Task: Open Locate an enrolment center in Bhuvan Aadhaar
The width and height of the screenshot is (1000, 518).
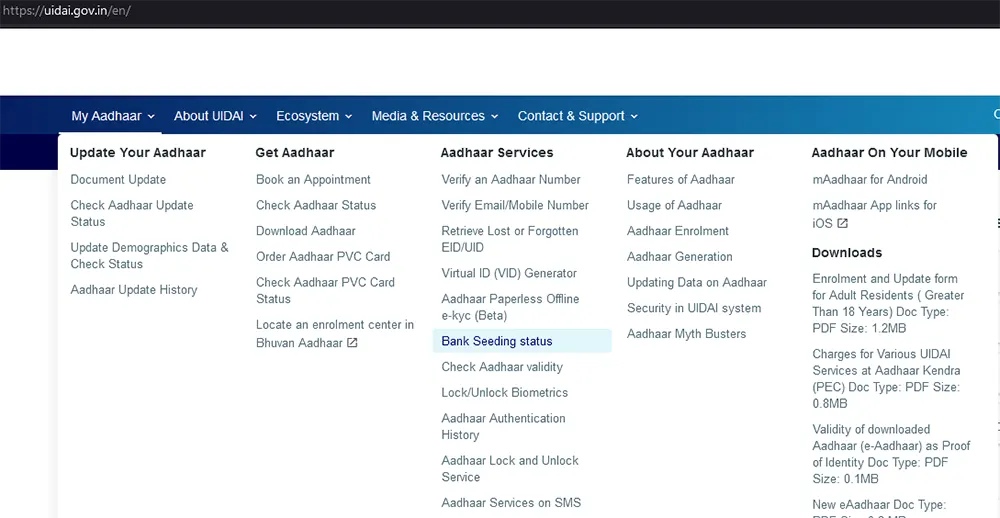Action: pyautogui.click(x=335, y=334)
